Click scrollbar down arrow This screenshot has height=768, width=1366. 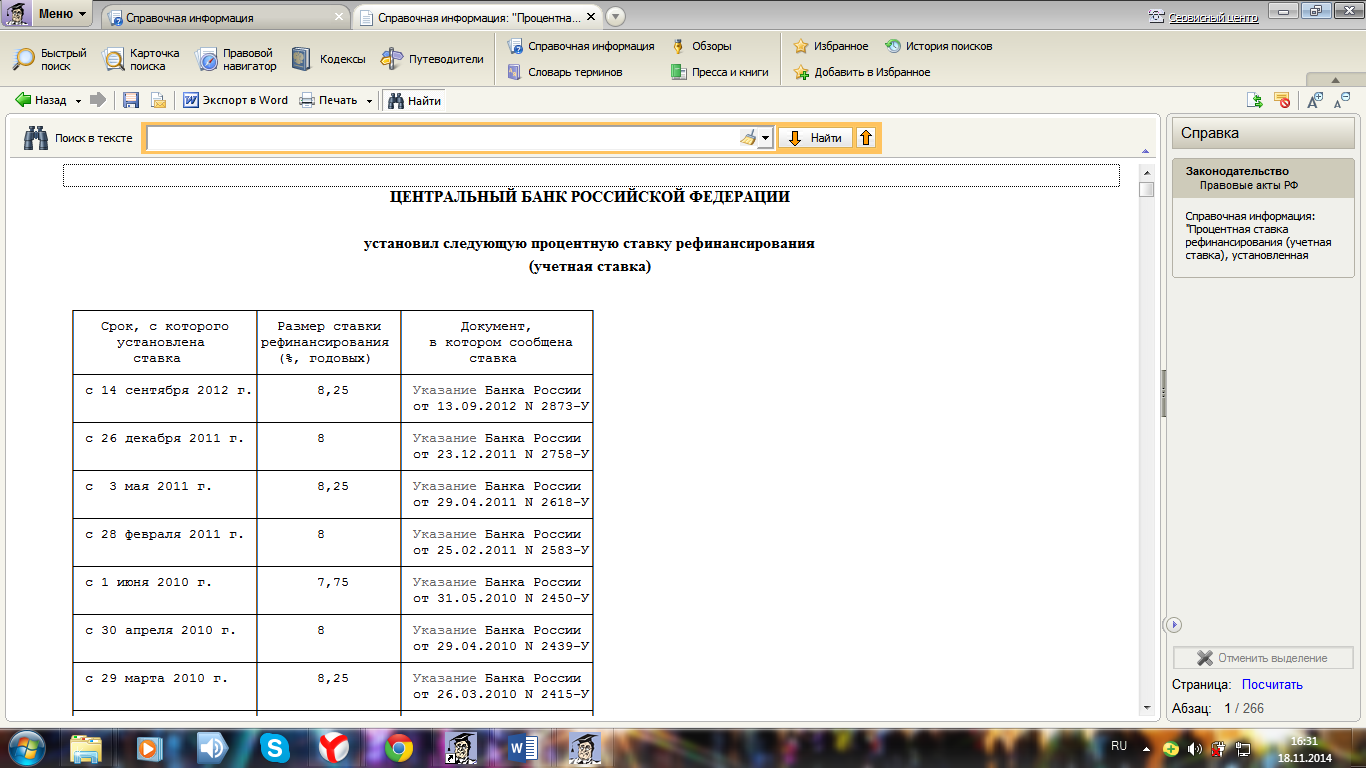tap(1147, 708)
